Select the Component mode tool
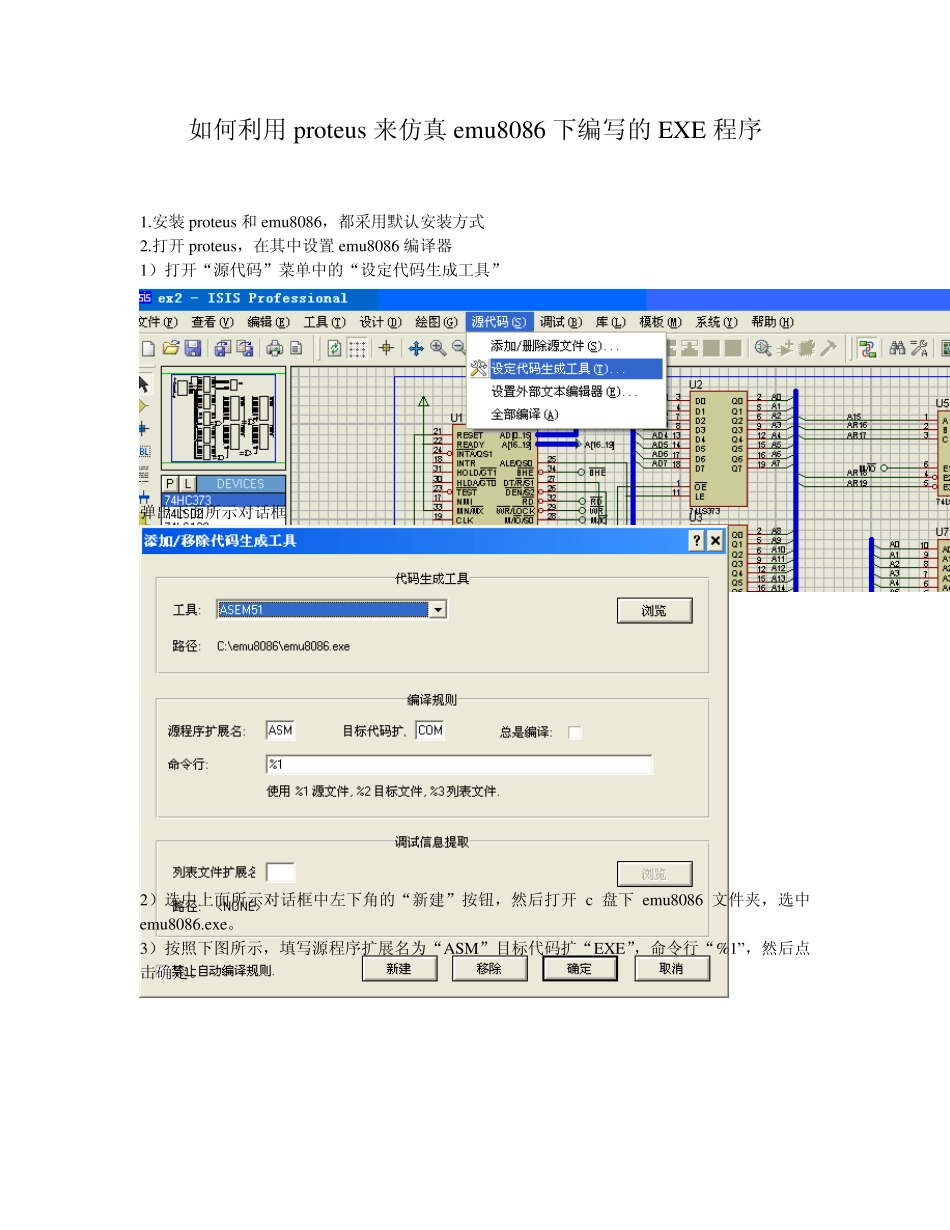Viewport: 950px width, 1230px height. (144, 406)
